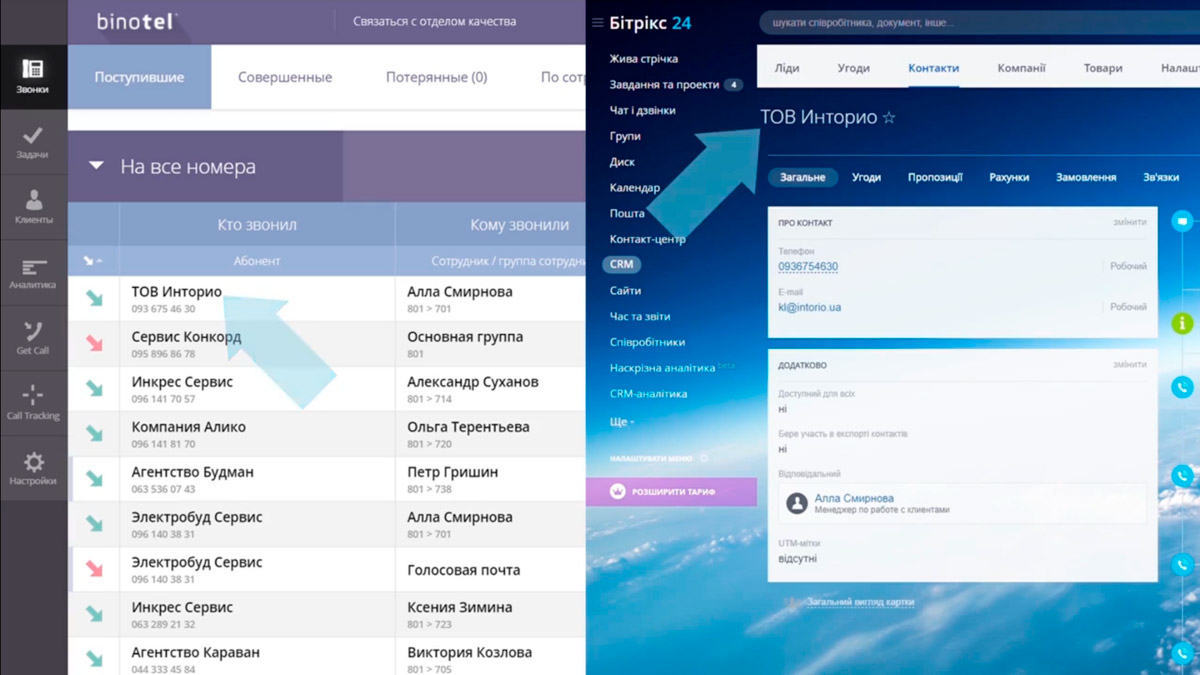Click the crown icon on Розширити тариф
Screen dimensions: 1200x675
pos(617,492)
